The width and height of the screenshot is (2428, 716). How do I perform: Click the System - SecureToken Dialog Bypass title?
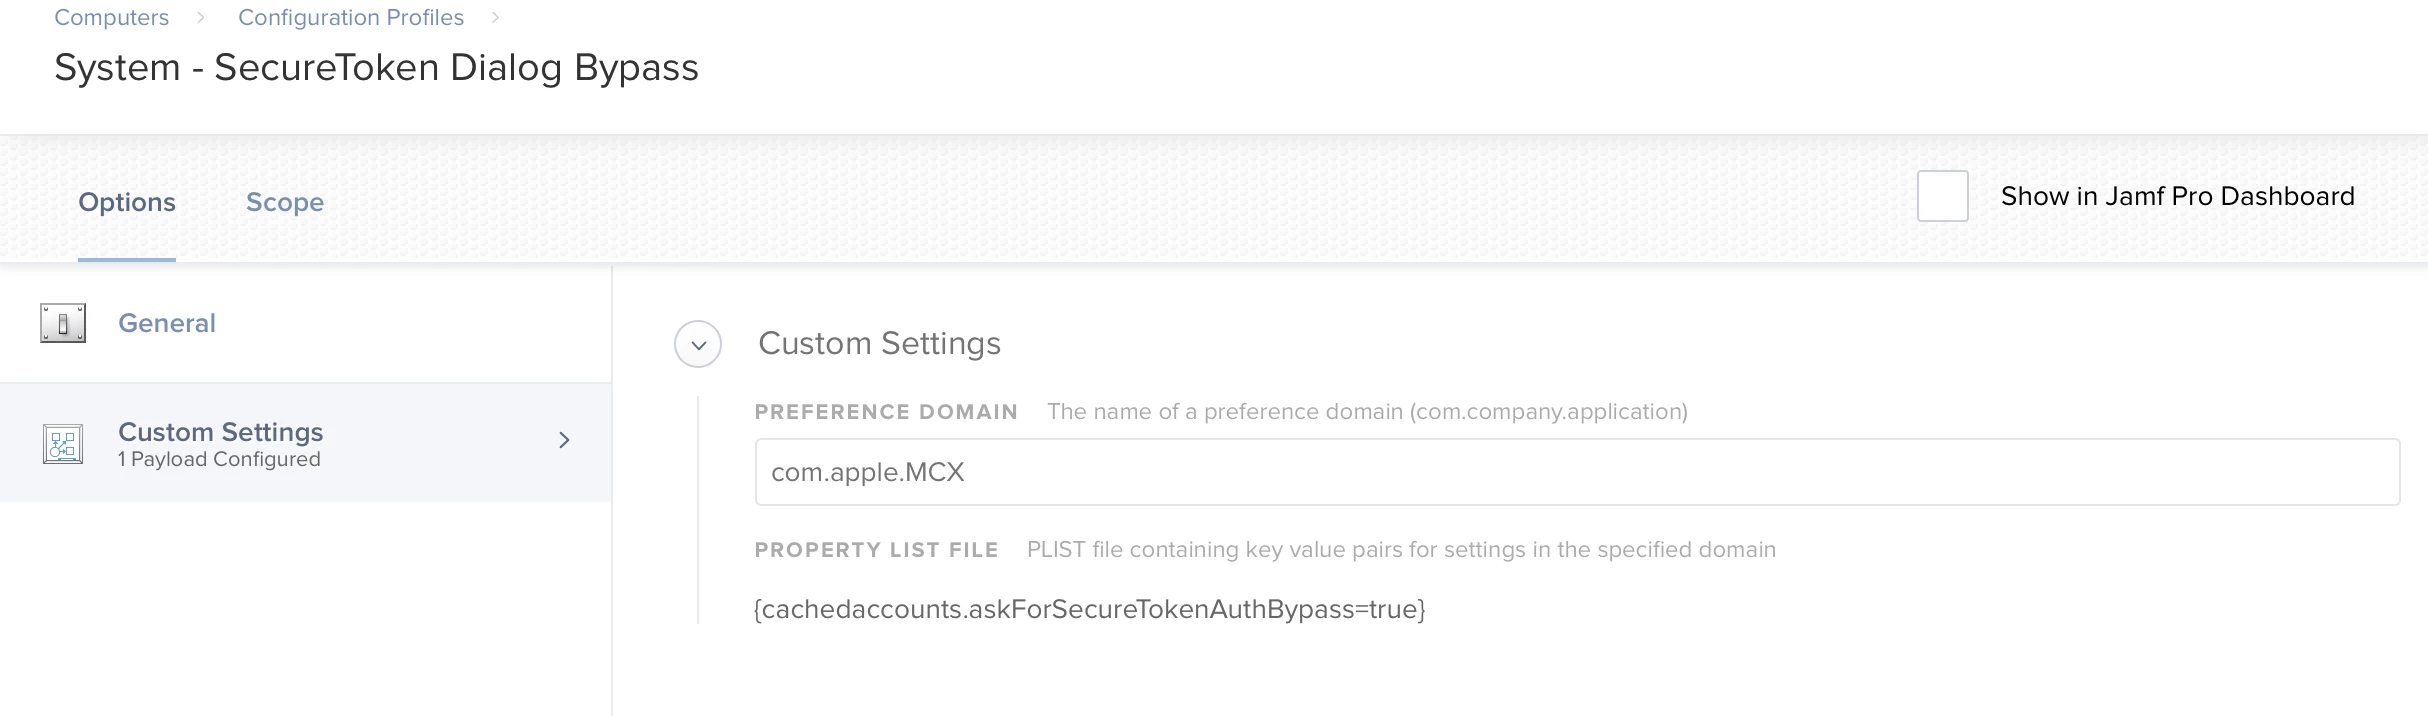point(376,68)
